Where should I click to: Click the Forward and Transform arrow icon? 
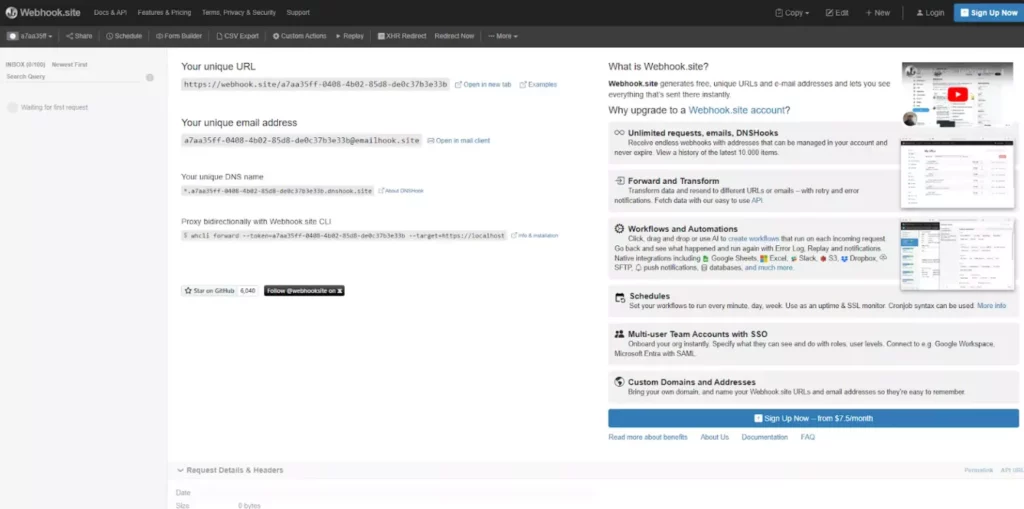tap(619, 180)
